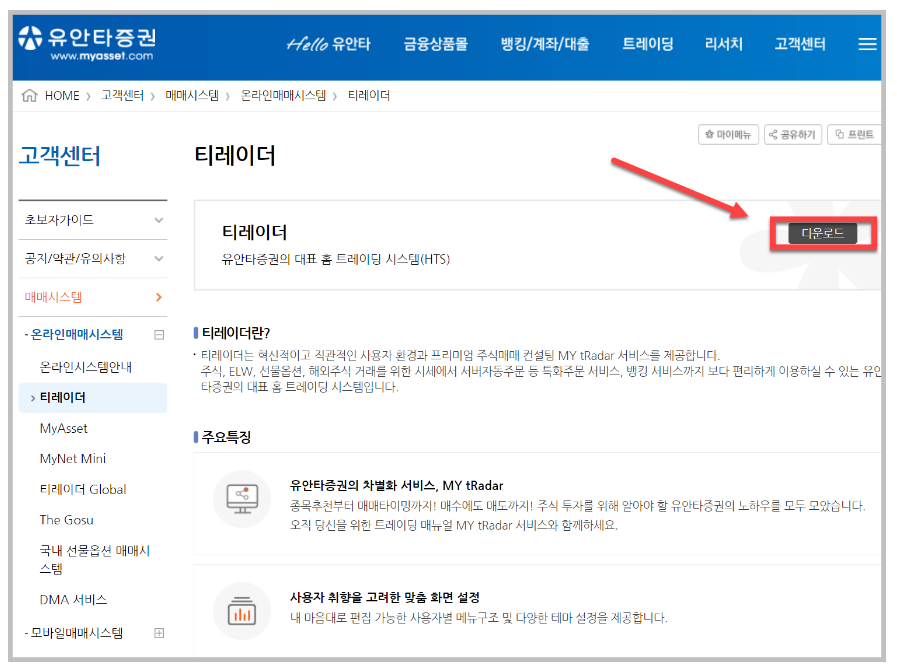Click the Yuanta Securities logo

point(87,43)
